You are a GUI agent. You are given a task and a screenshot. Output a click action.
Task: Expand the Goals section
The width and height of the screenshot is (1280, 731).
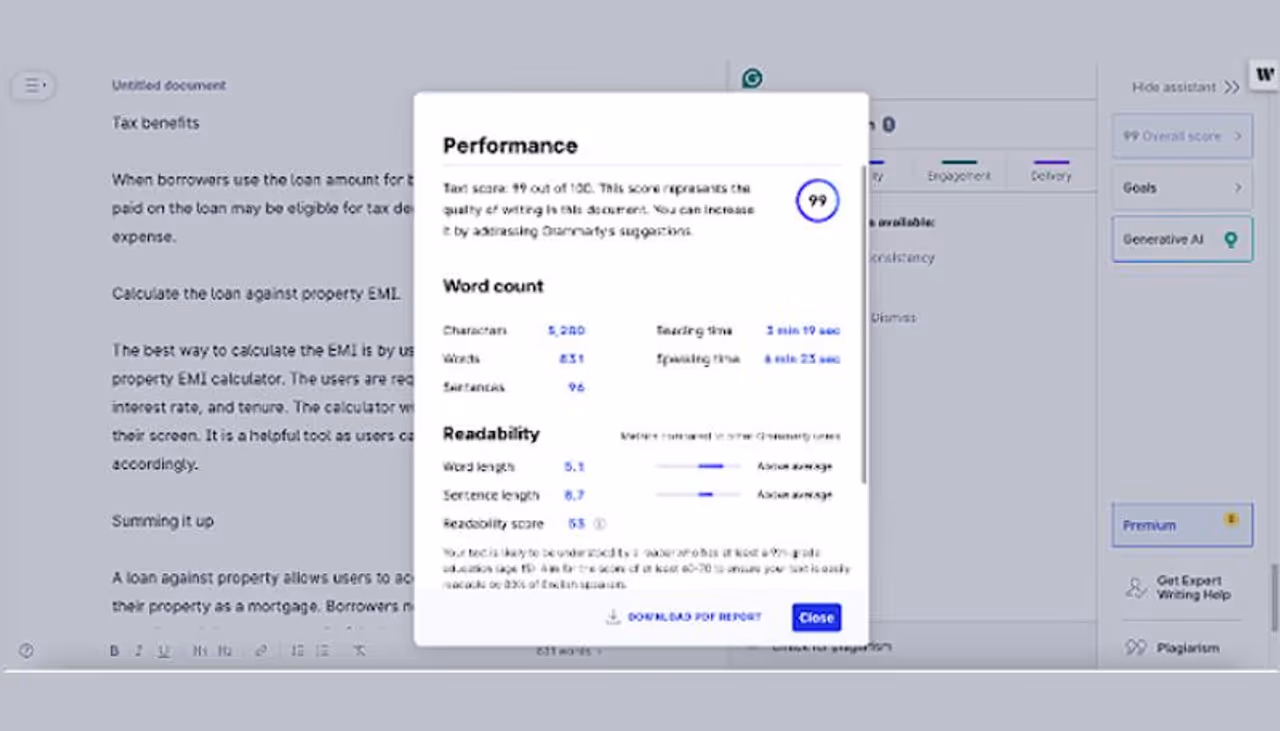tap(1182, 187)
